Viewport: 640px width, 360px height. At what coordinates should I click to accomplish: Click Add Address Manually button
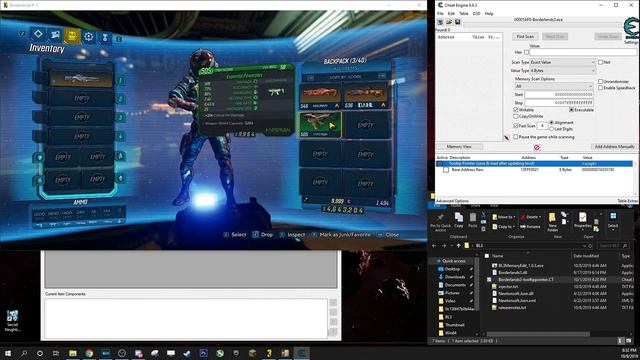click(x=614, y=147)
